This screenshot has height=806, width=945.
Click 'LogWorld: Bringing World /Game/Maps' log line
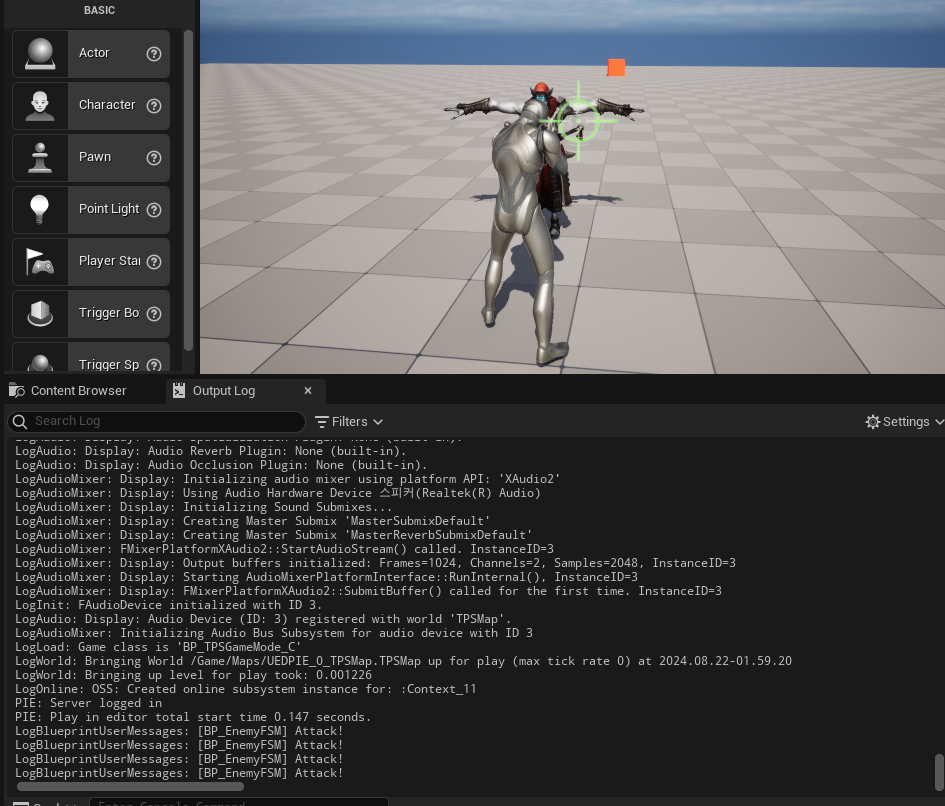click(x=403, y=661)
